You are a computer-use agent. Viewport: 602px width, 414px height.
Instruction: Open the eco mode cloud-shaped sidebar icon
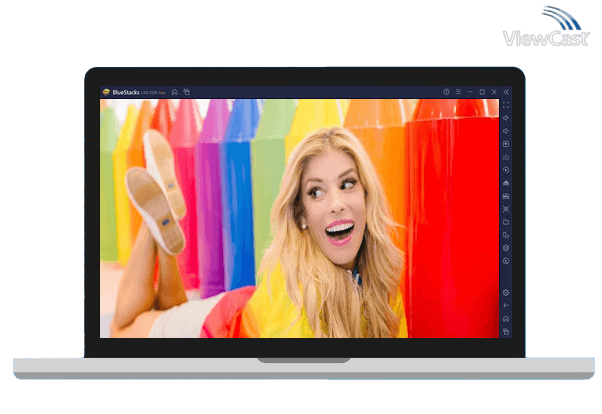point(506,183)
